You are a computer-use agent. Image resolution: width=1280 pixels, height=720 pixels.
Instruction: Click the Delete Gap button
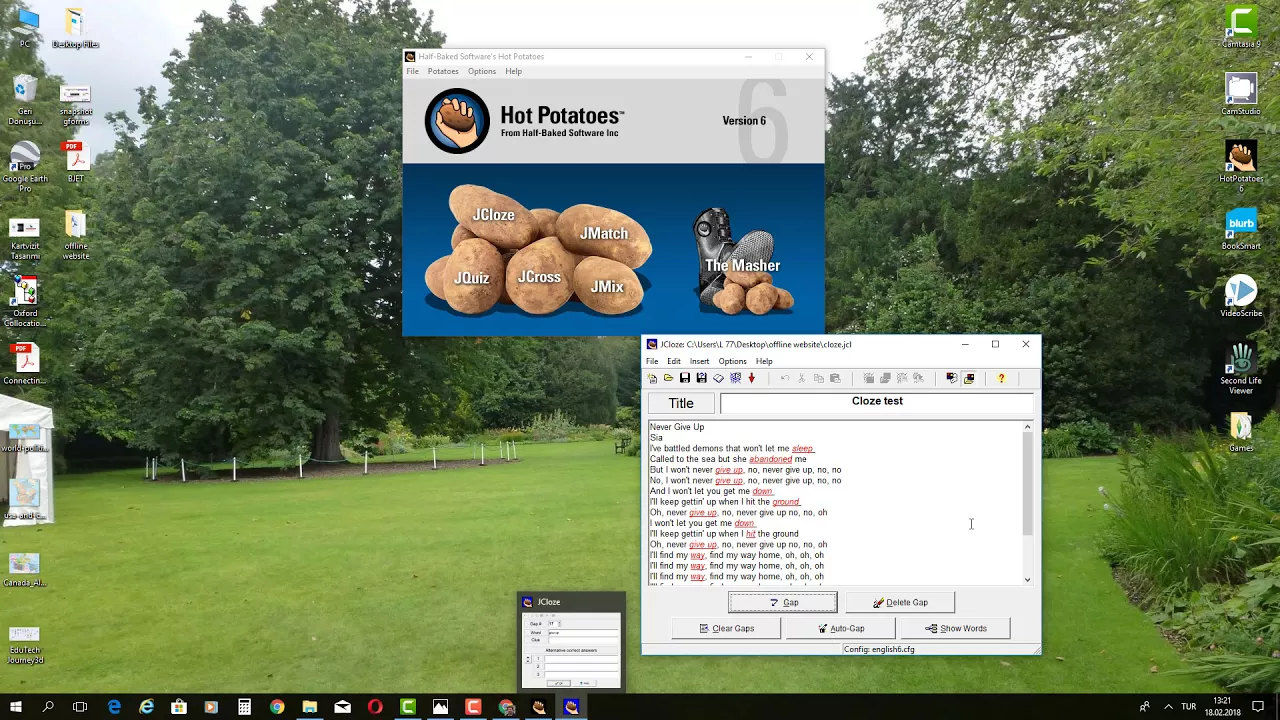click(x=900, y=602)
